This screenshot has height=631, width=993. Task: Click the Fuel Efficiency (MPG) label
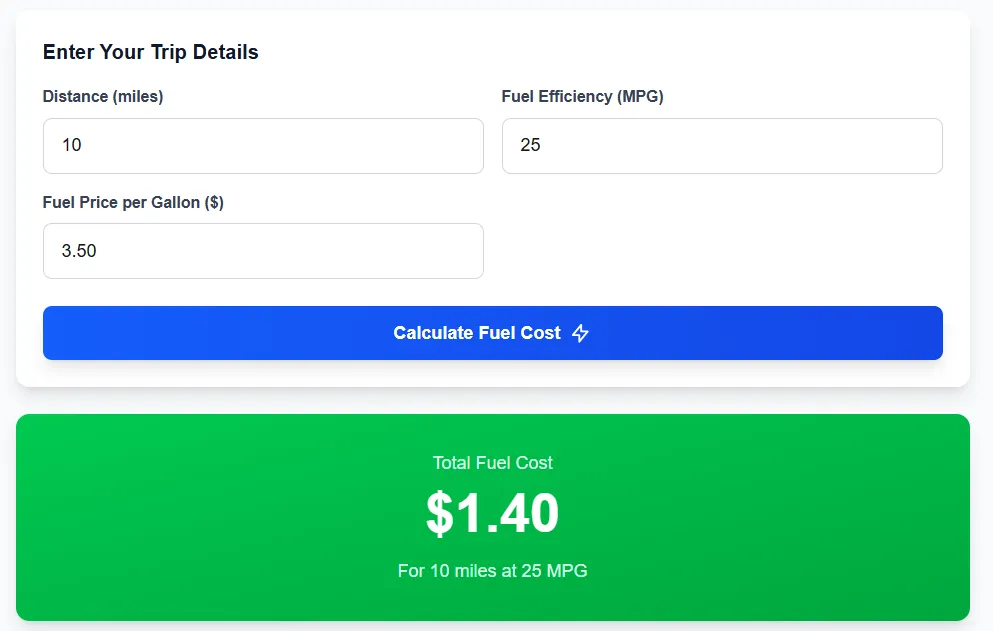click(581, 96)
